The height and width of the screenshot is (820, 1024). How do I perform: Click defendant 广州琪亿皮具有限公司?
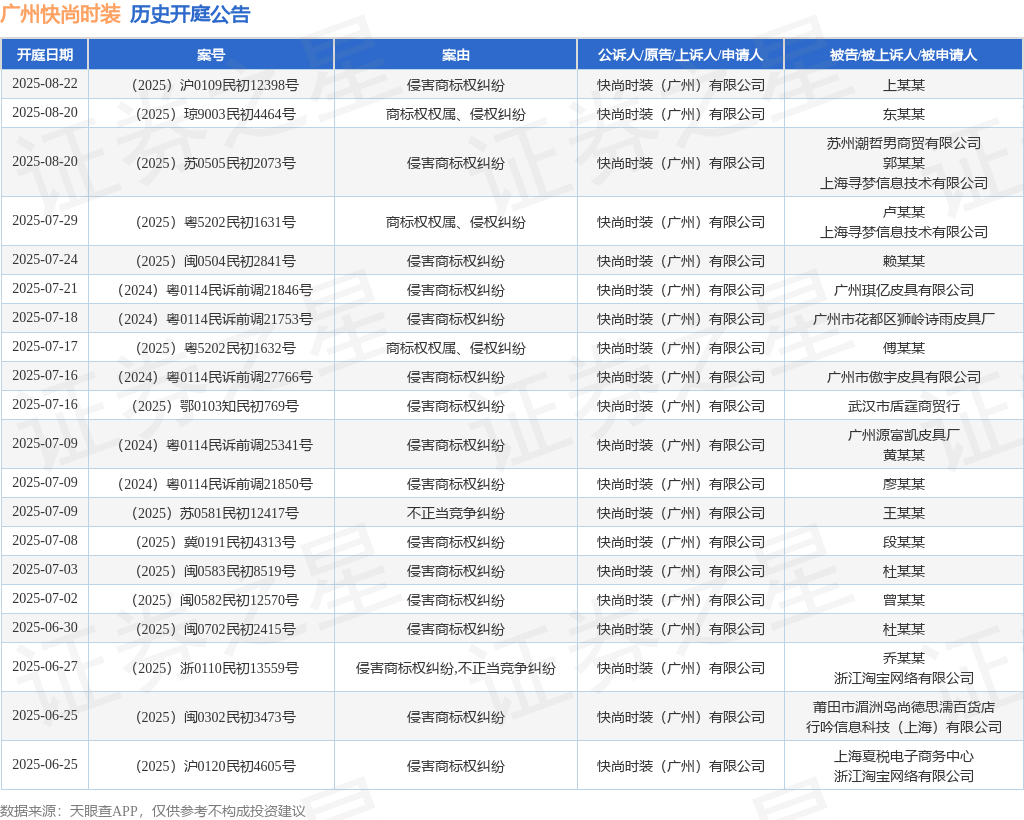point(904,290)
